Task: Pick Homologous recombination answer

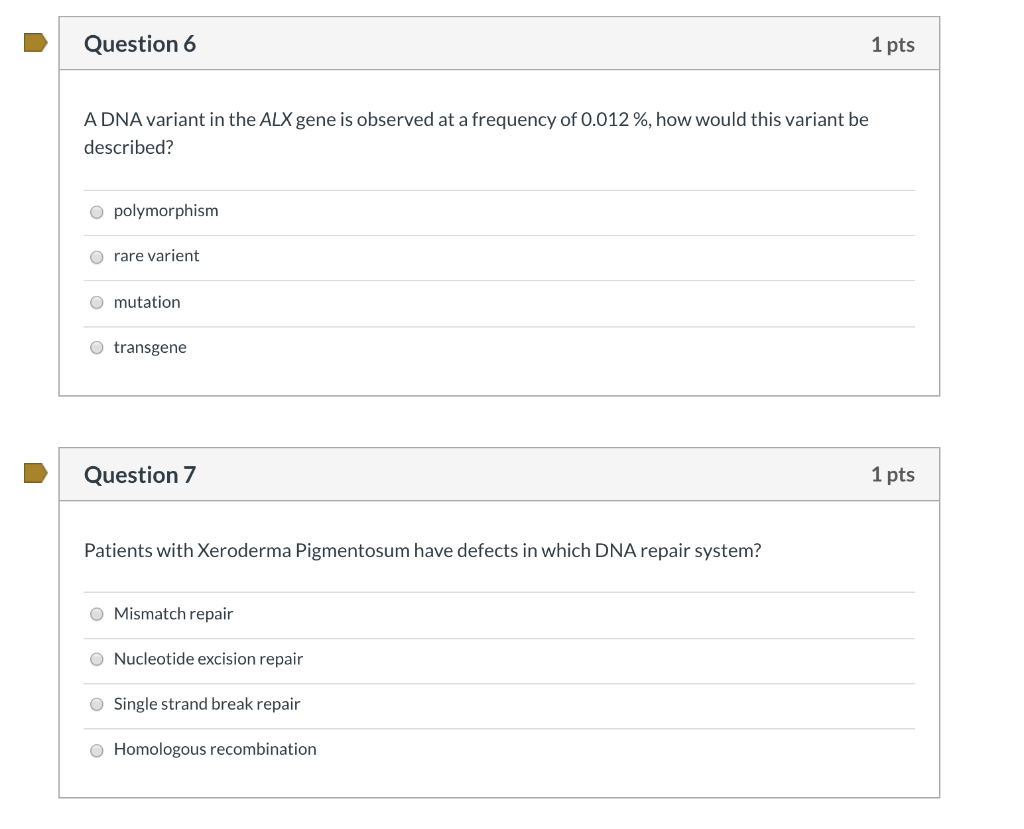Action: [x=97, y=751]
